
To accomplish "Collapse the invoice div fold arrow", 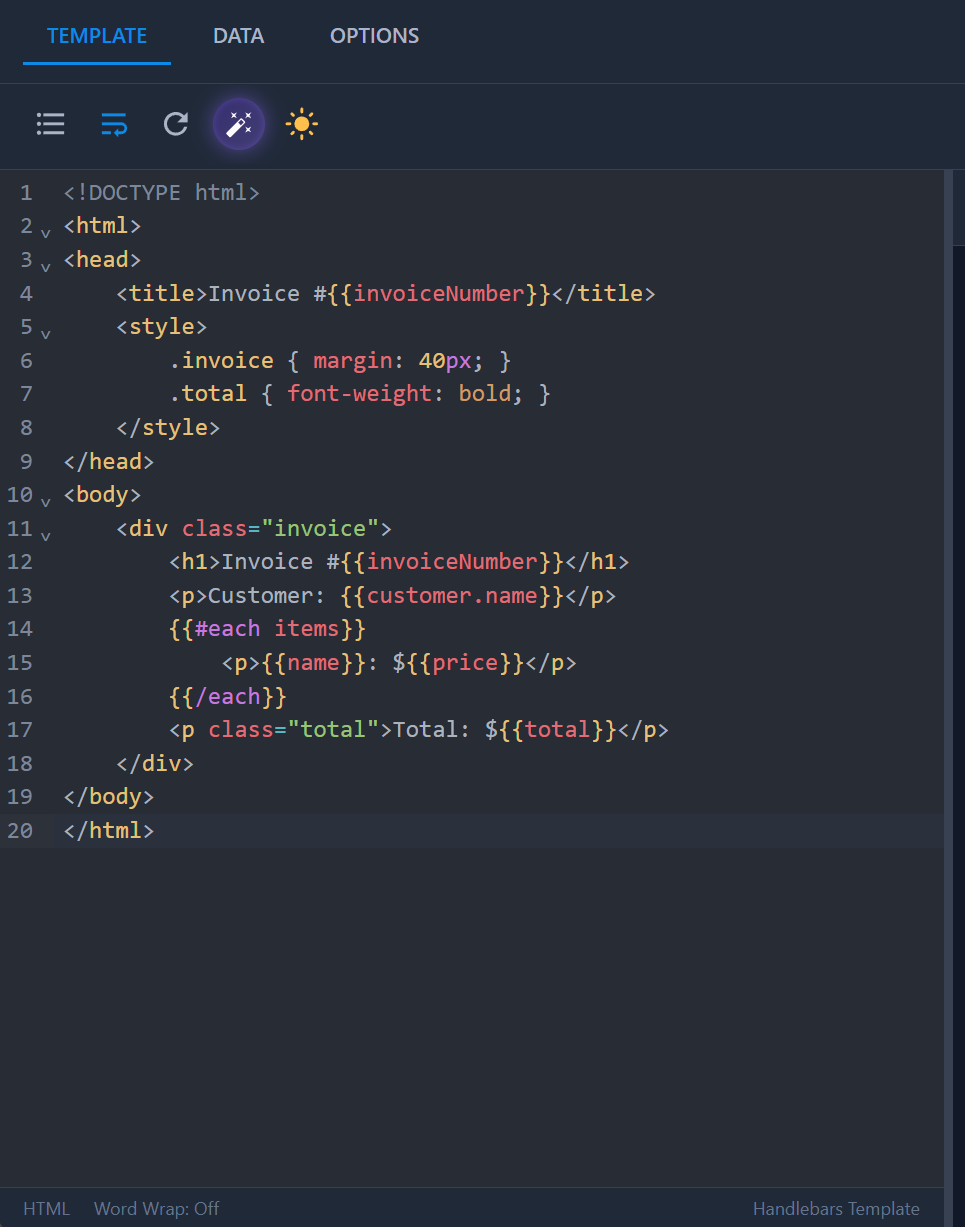I will (x=45, y=534).
